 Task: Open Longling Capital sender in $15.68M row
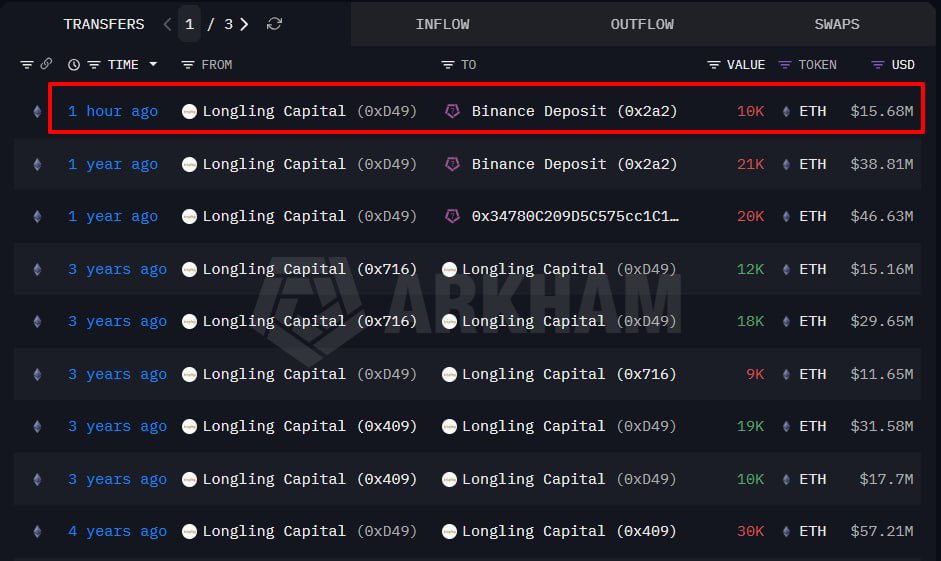[309, 112]
